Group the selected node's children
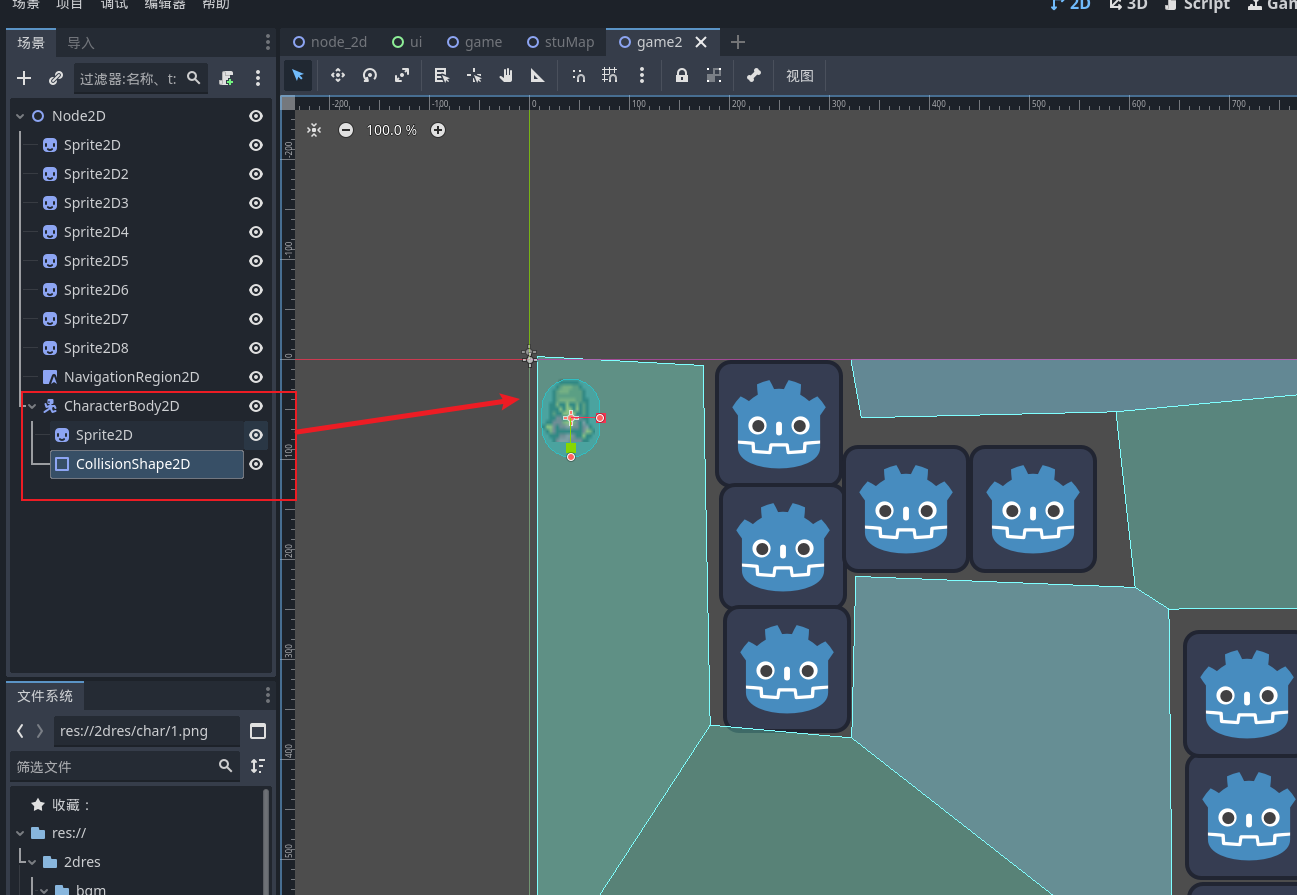 (x=714, y=75)
